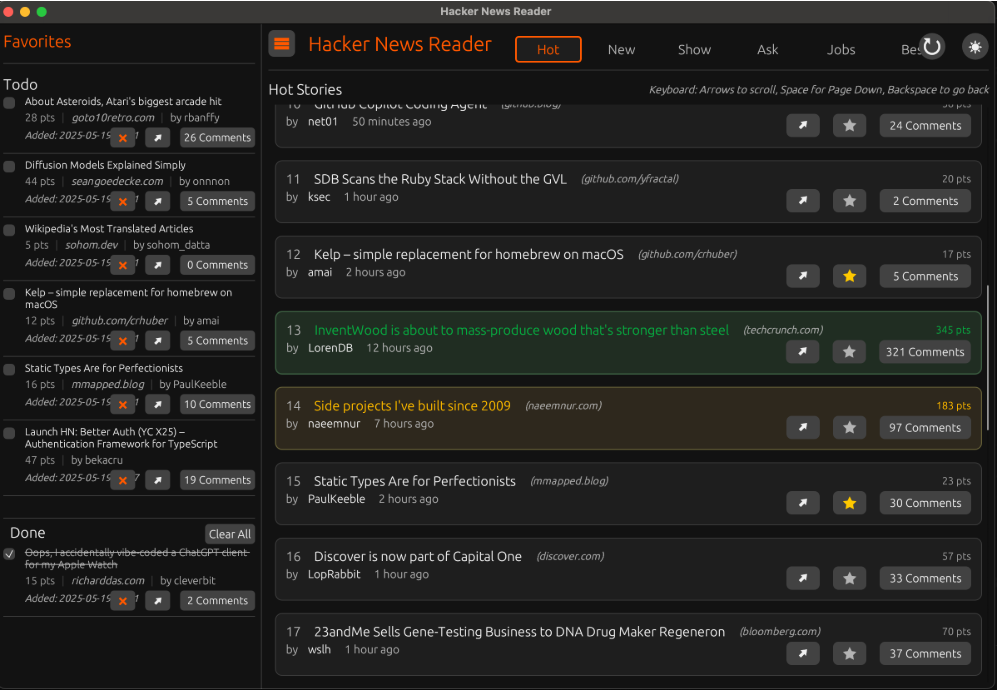Click 2 Comments on done ChatGPT client item
Image resolution: width=997 pixels, height=691 pixels.
pos(217,601)
